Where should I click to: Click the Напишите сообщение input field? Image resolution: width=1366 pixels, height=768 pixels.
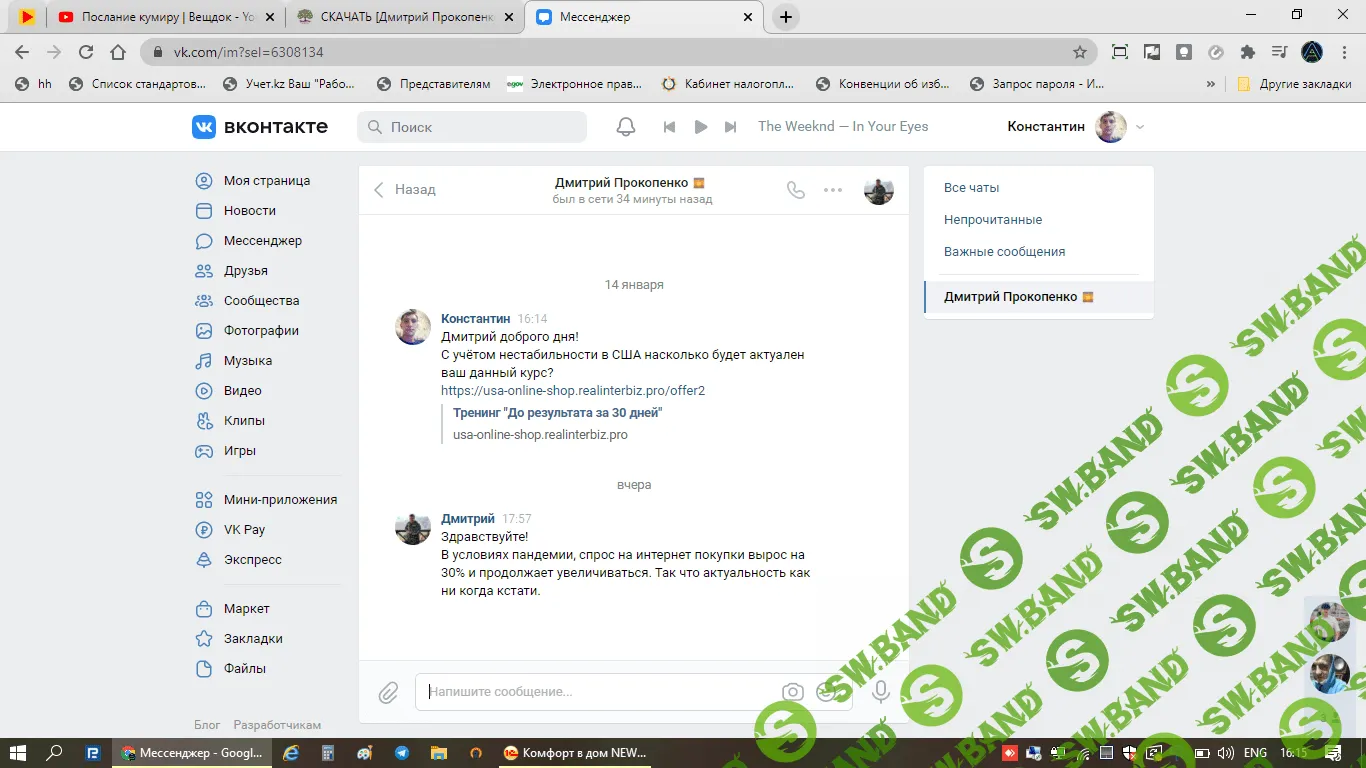point(600,692)
